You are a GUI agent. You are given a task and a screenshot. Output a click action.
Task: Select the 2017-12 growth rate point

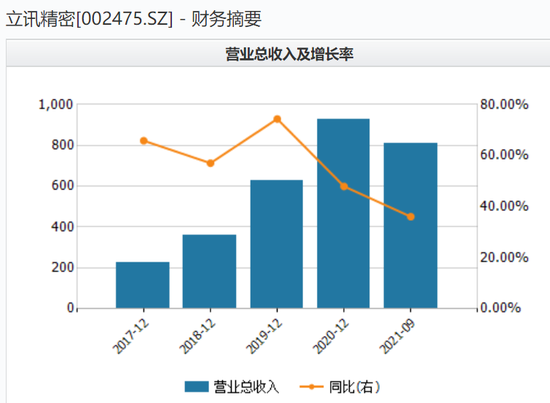coord(143,141)
